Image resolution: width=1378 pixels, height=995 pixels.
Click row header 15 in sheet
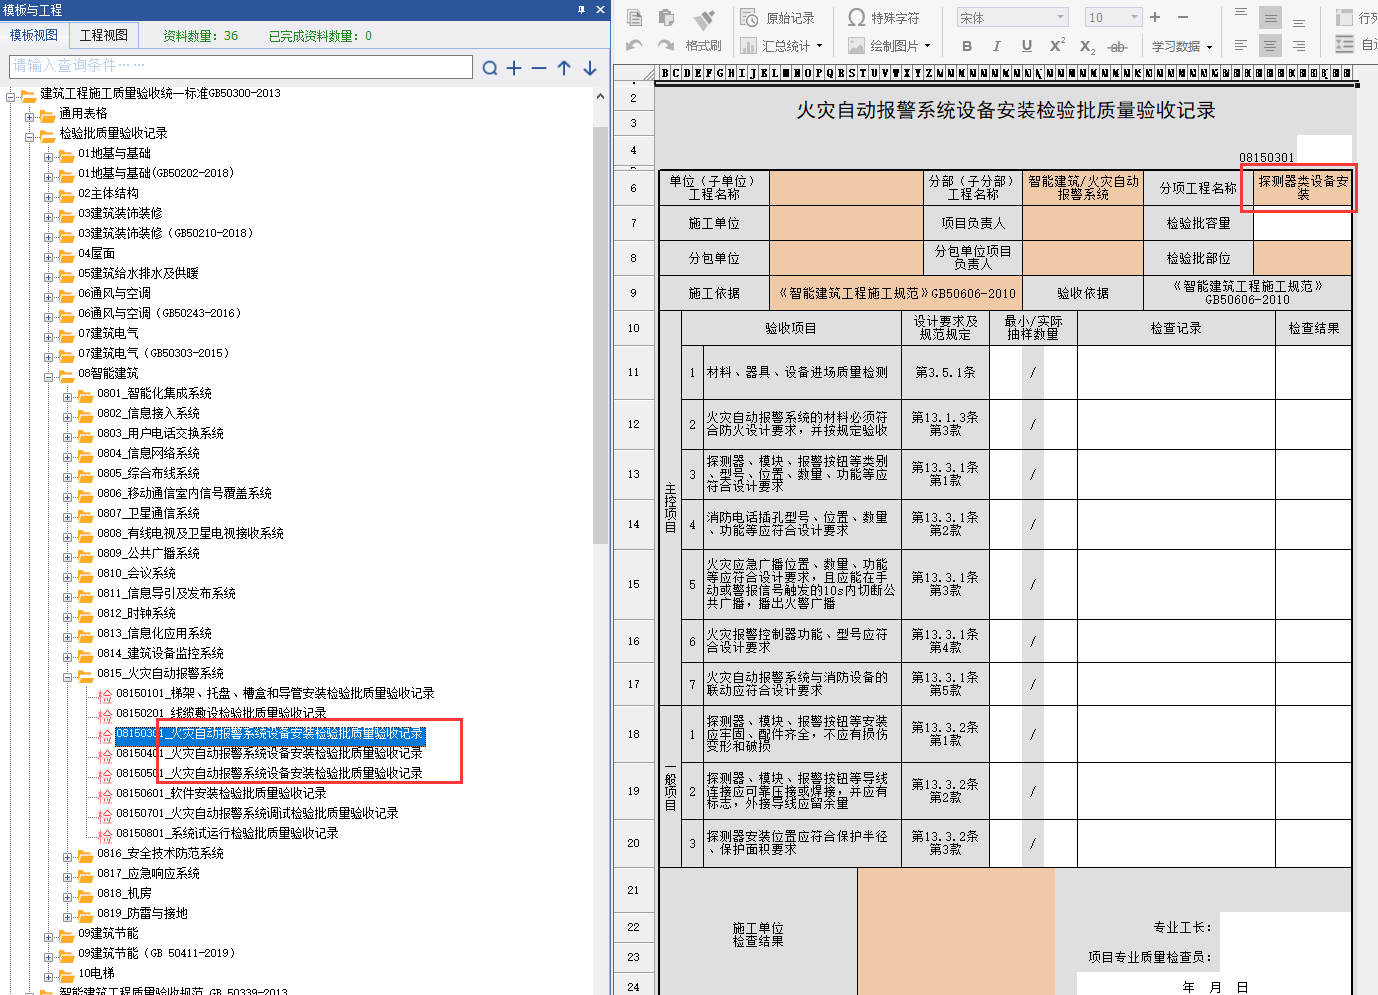pos(633,584)
